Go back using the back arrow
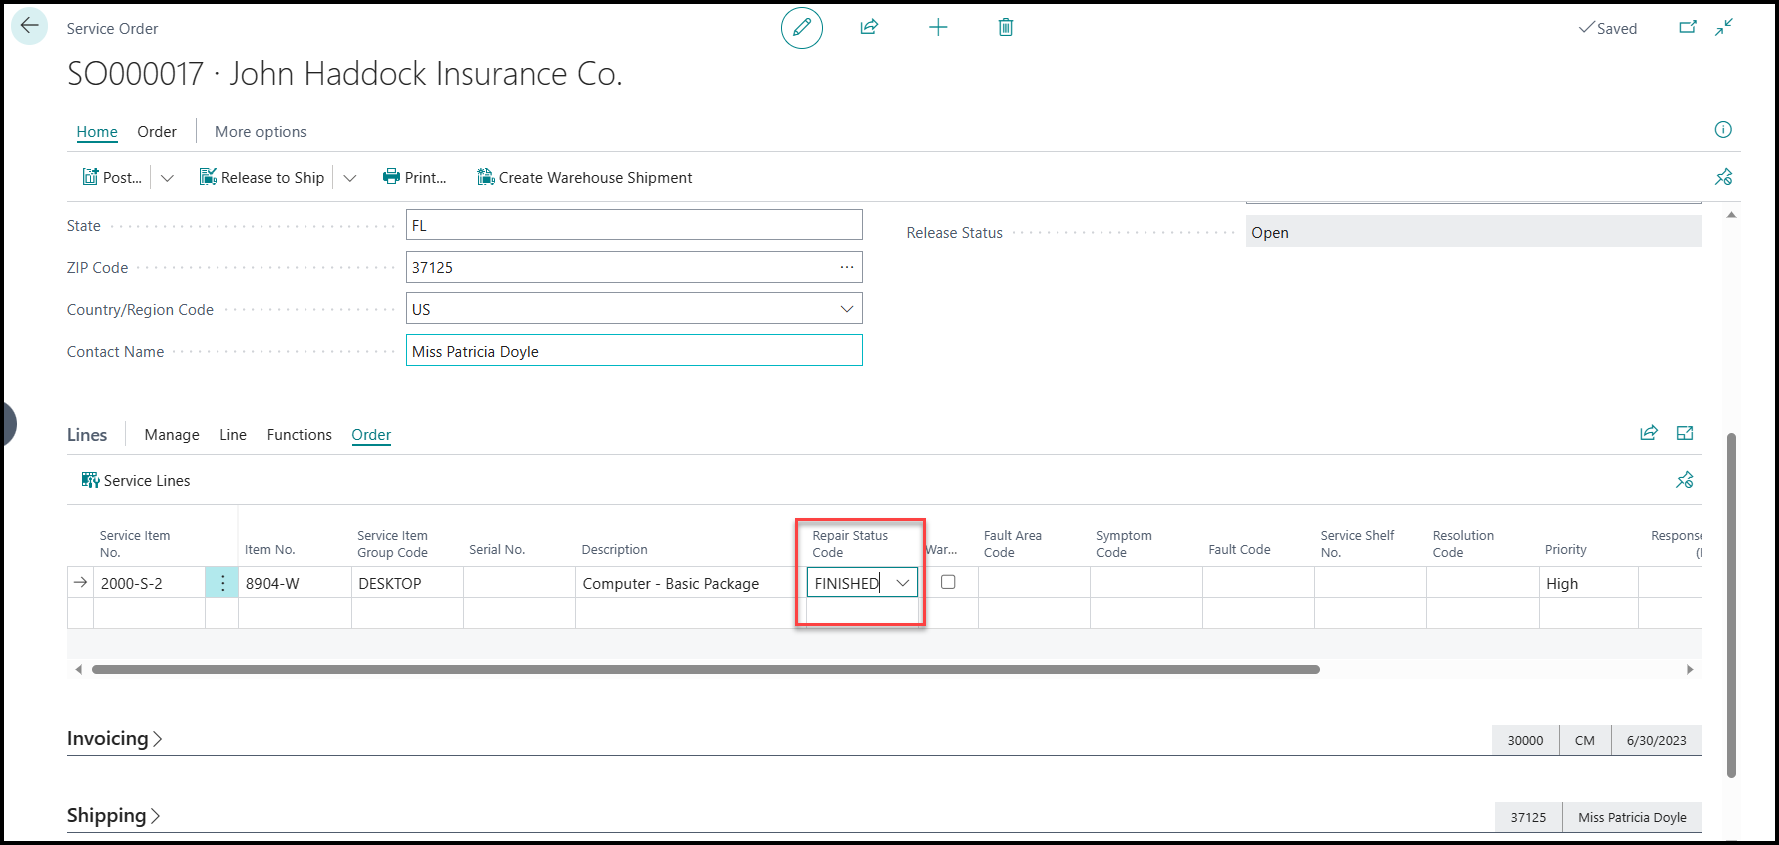 tap(30, 26)
